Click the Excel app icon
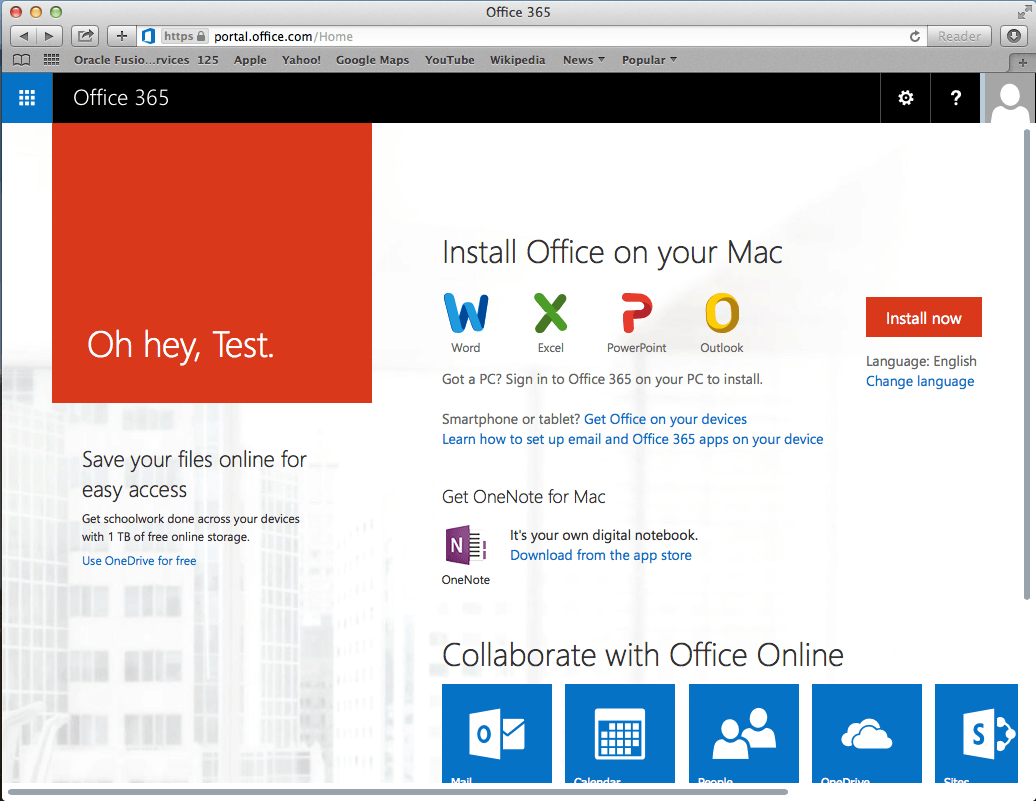The height and width of the screenshot is (801, 1036). click(x=550, y=314)
